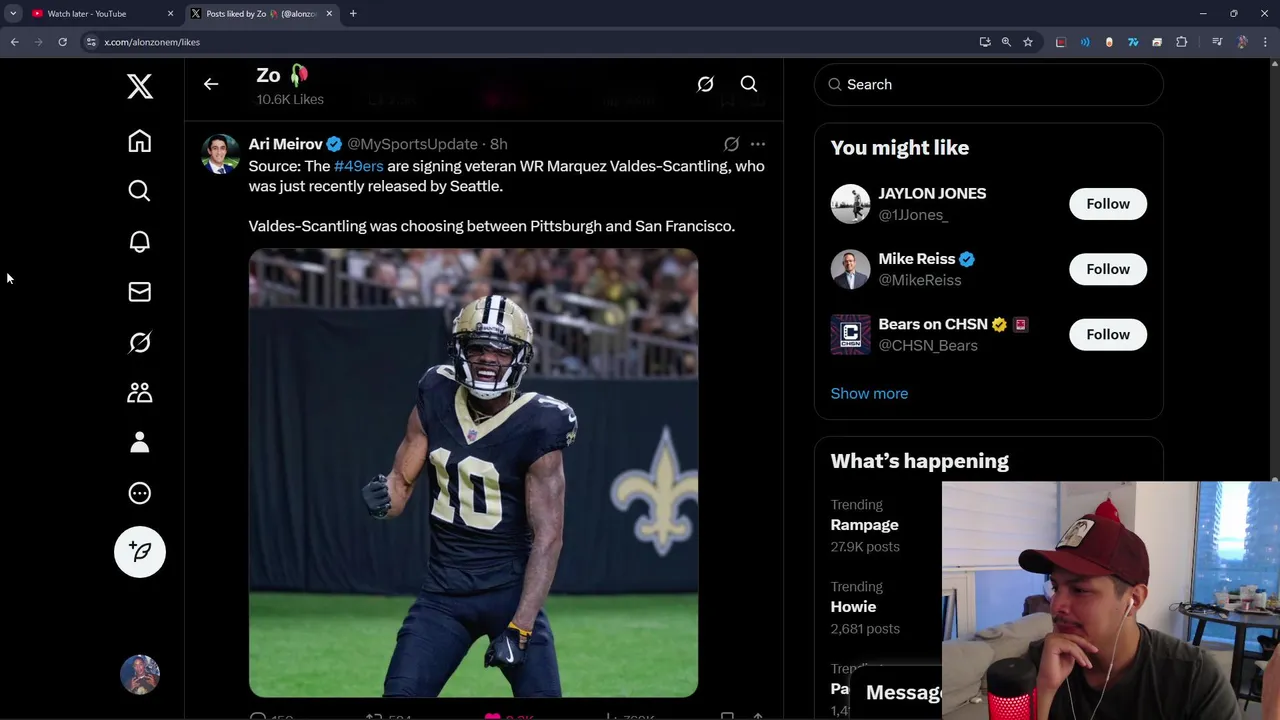Screen dimensions: 1280x720
Task: Open a new browser tab
Action: pos(353,14)
